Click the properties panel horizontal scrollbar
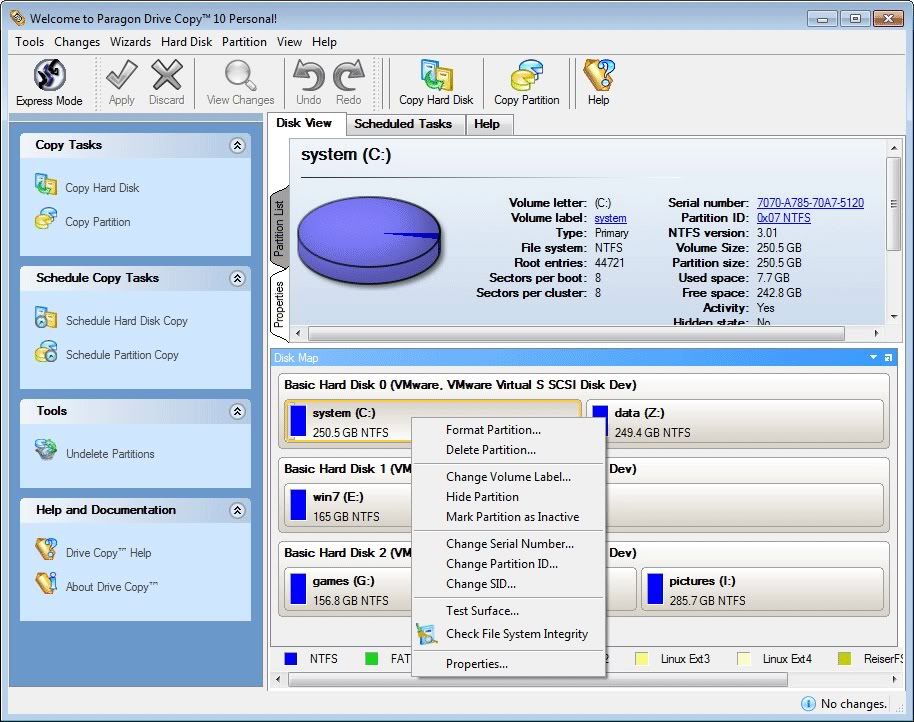 coord(576,334)
